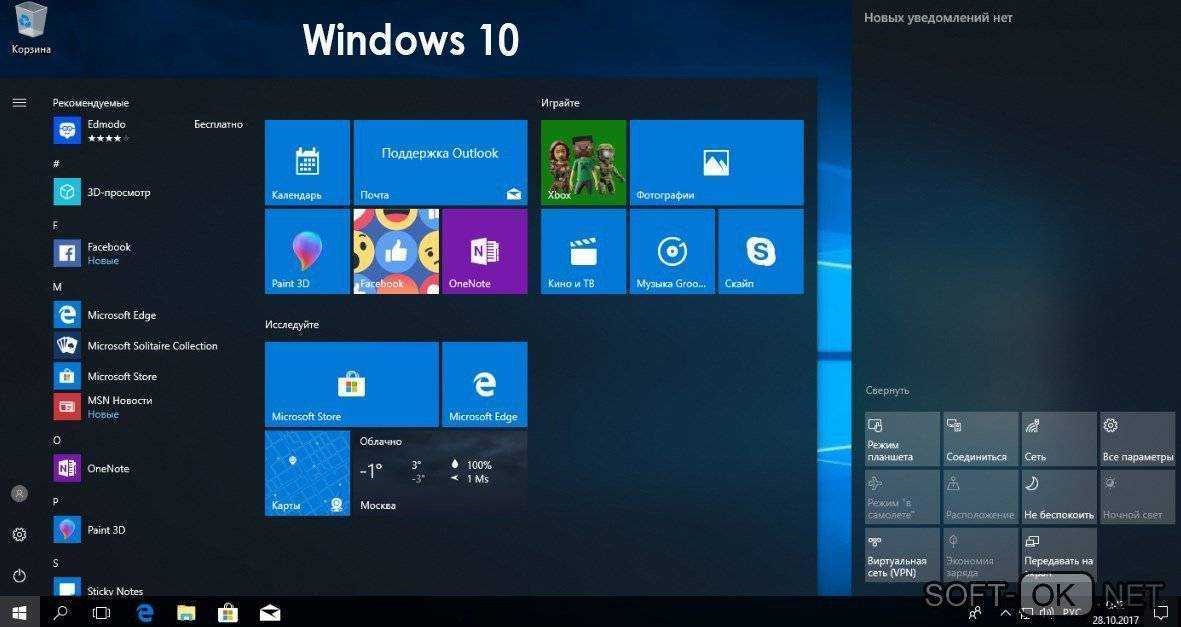
Task: Click the F letter header in app list
Action: (x=56, y=225)
